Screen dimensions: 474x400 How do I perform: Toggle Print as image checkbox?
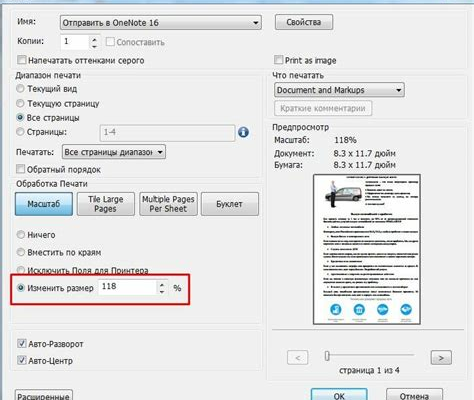[x=278, y=60]
